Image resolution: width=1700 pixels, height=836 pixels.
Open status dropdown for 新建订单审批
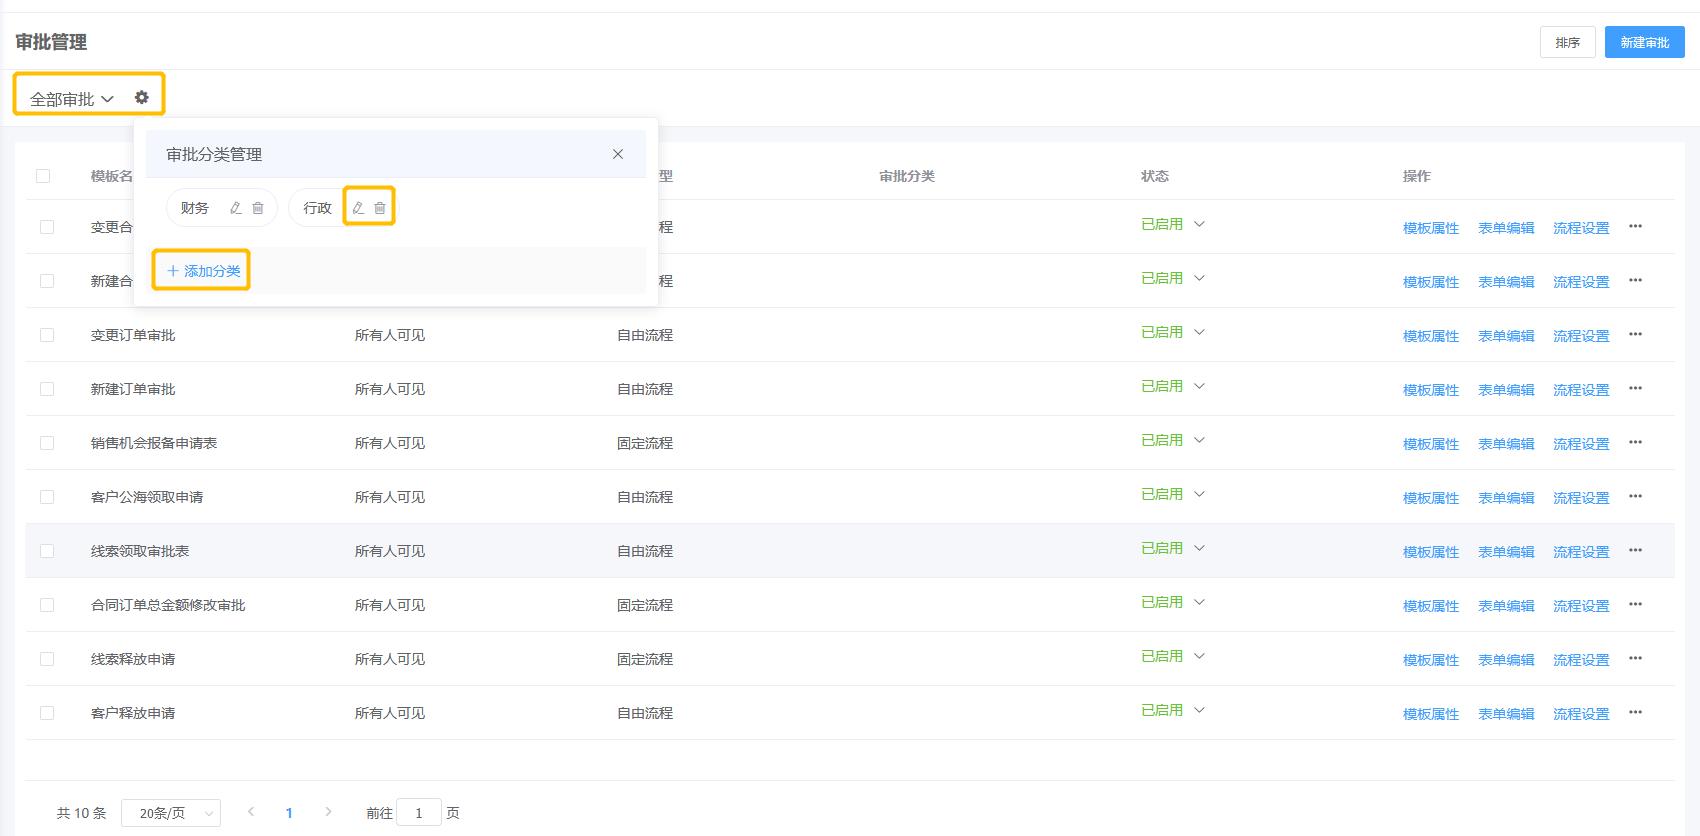pyautogui.click(x=1199, y=386)
